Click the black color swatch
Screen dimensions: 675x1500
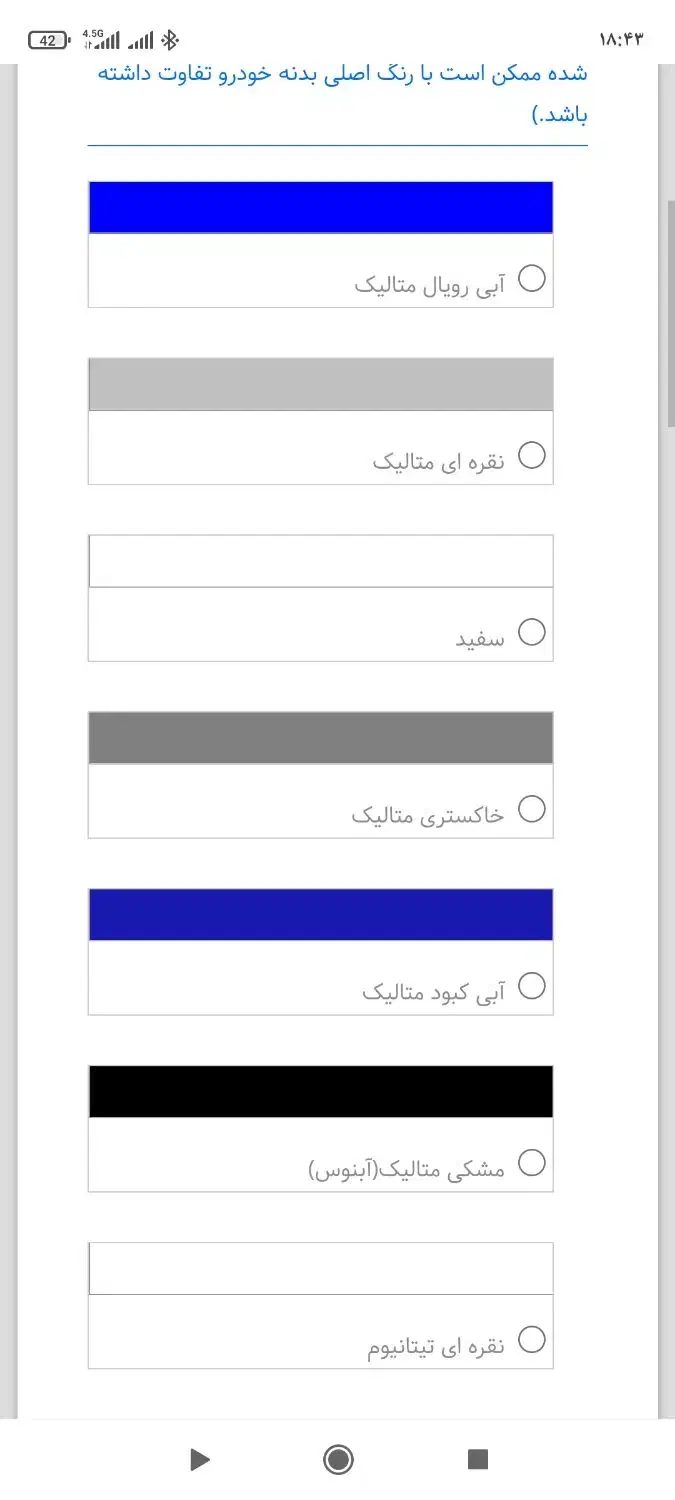tap(320, 1092)
